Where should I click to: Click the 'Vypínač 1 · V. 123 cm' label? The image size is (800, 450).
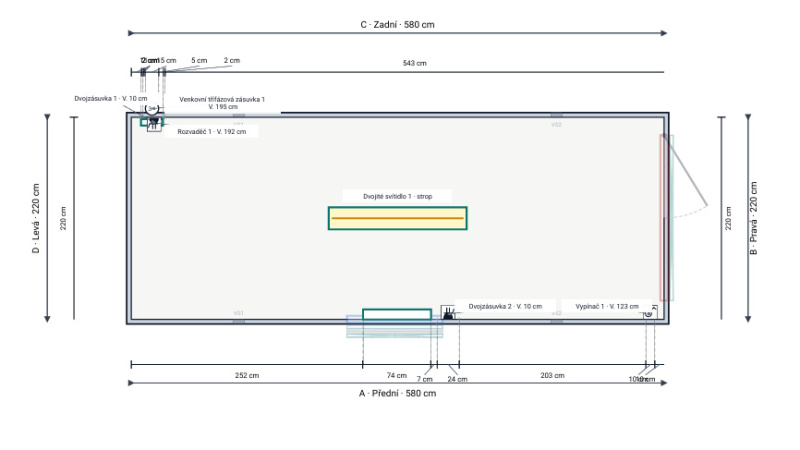607,307
